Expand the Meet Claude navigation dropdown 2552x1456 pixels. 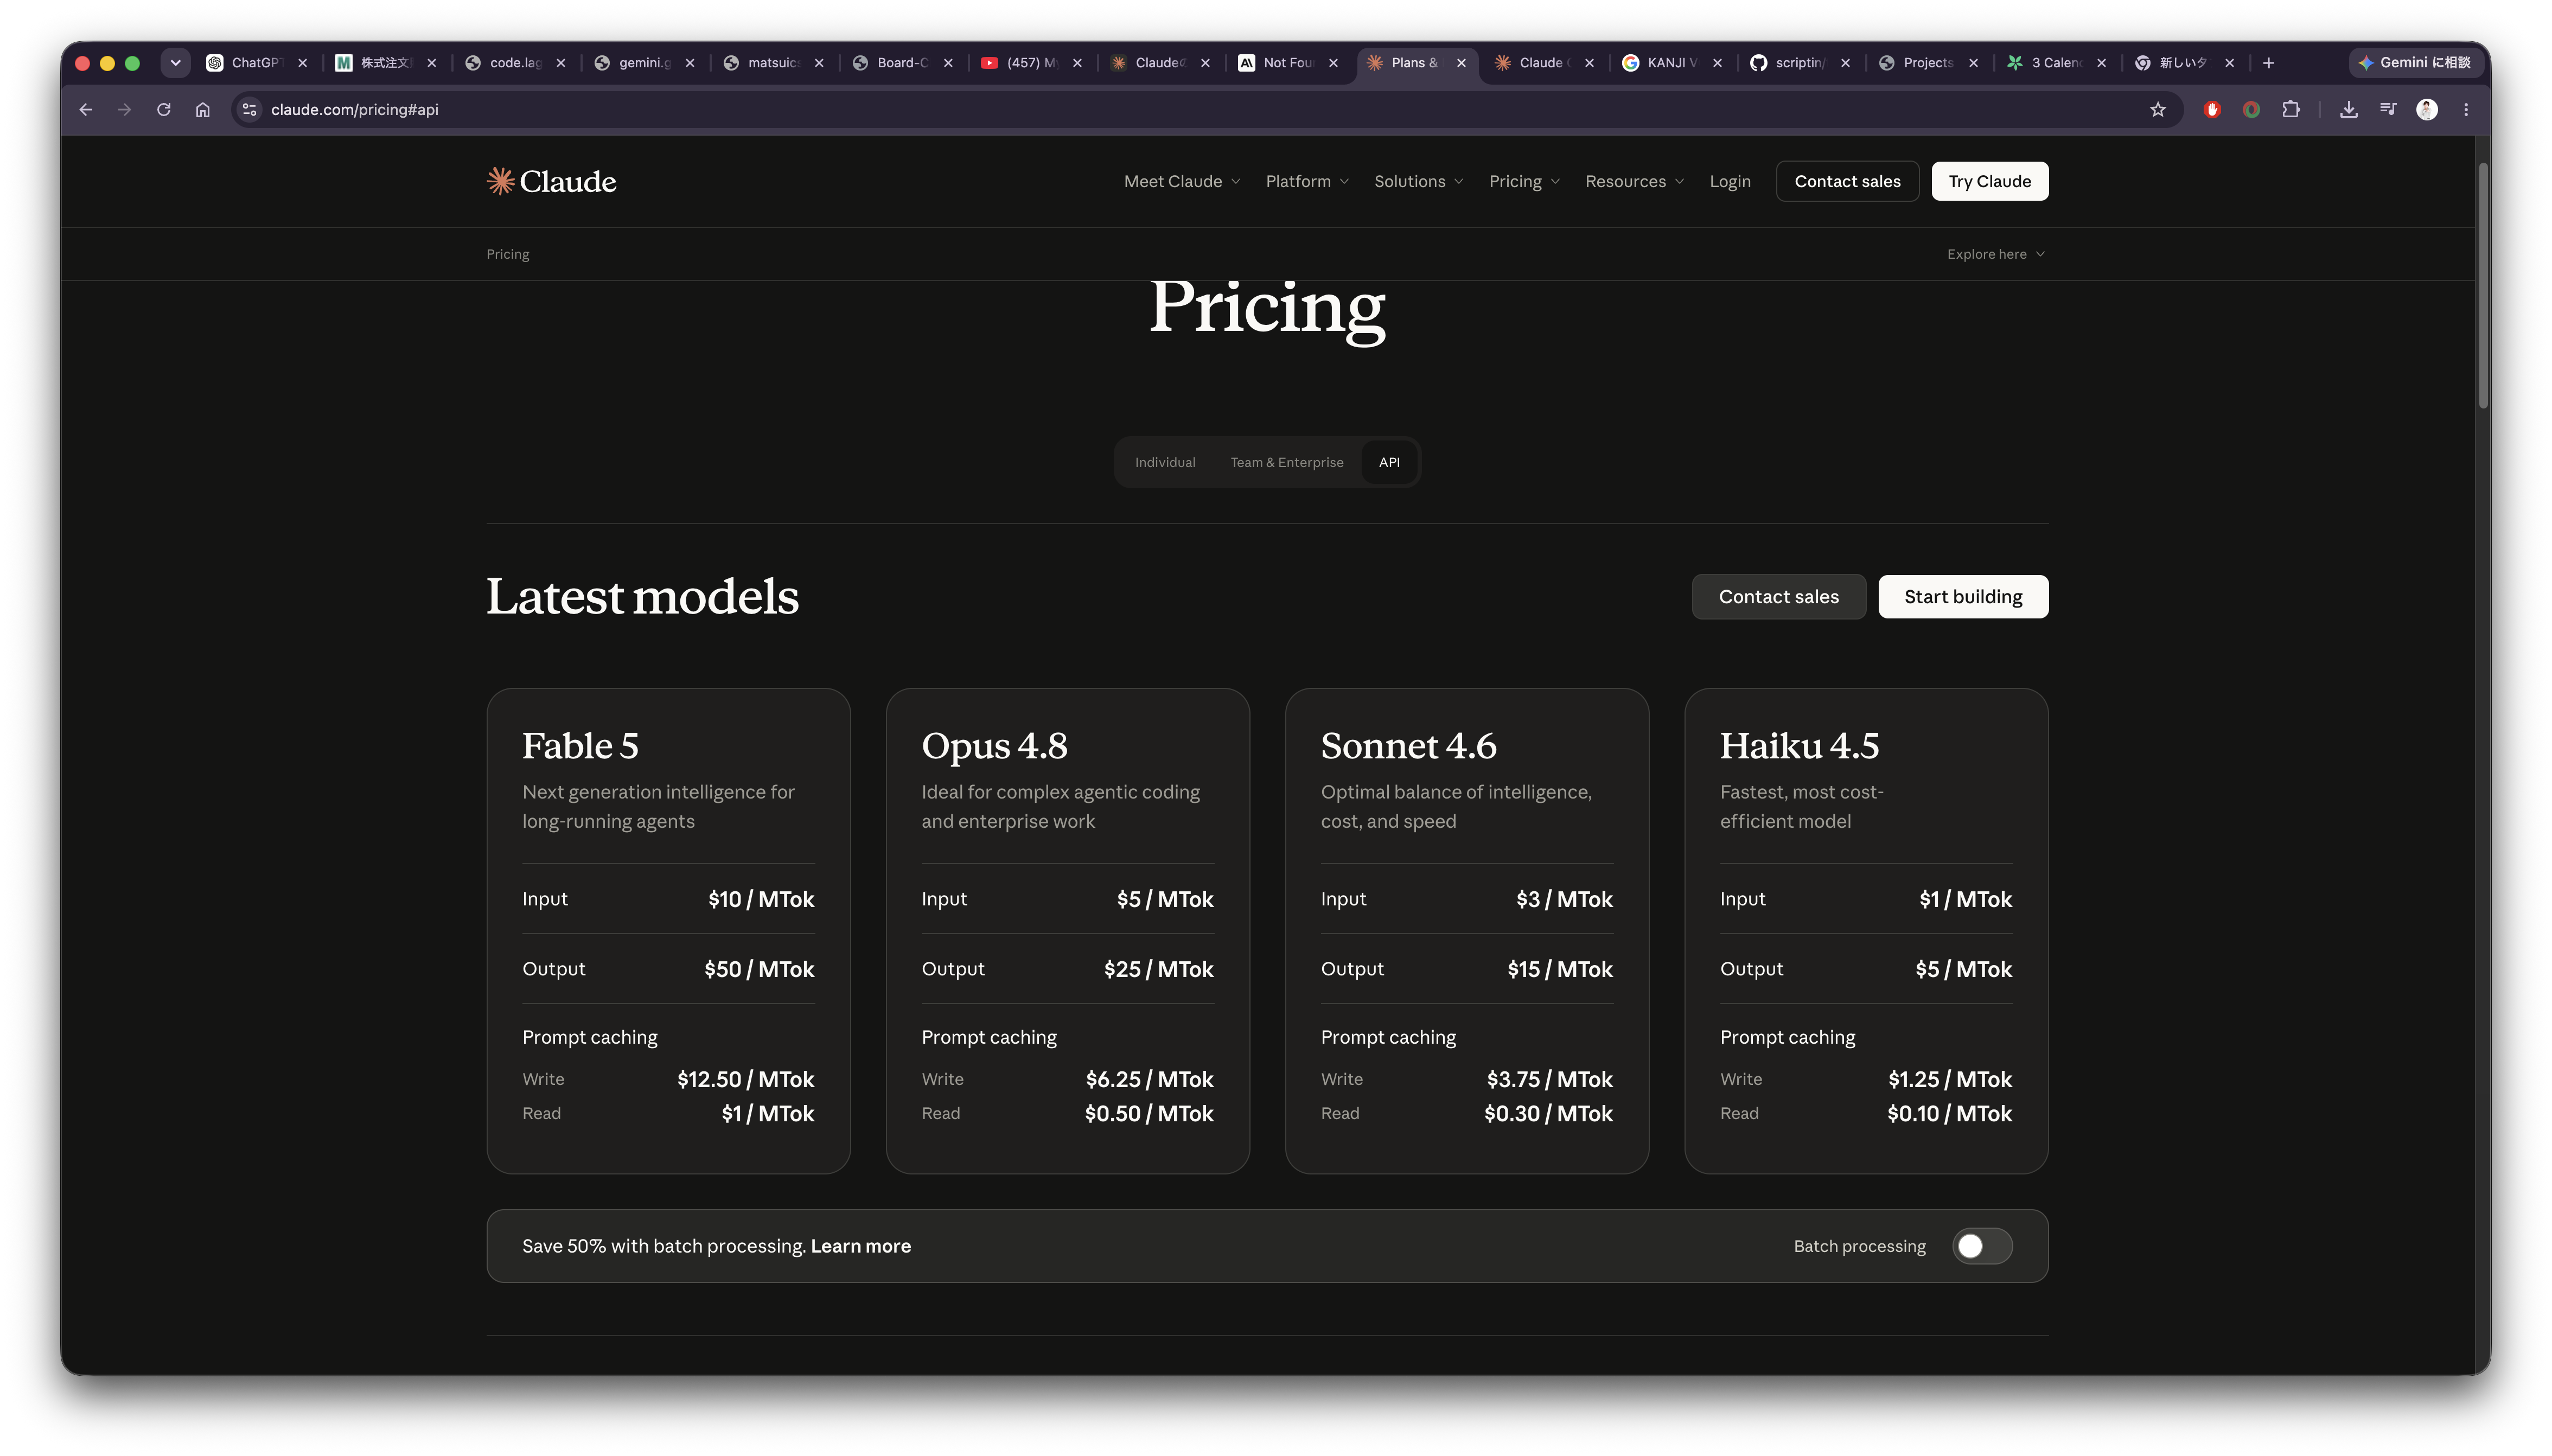point(1182,181)
